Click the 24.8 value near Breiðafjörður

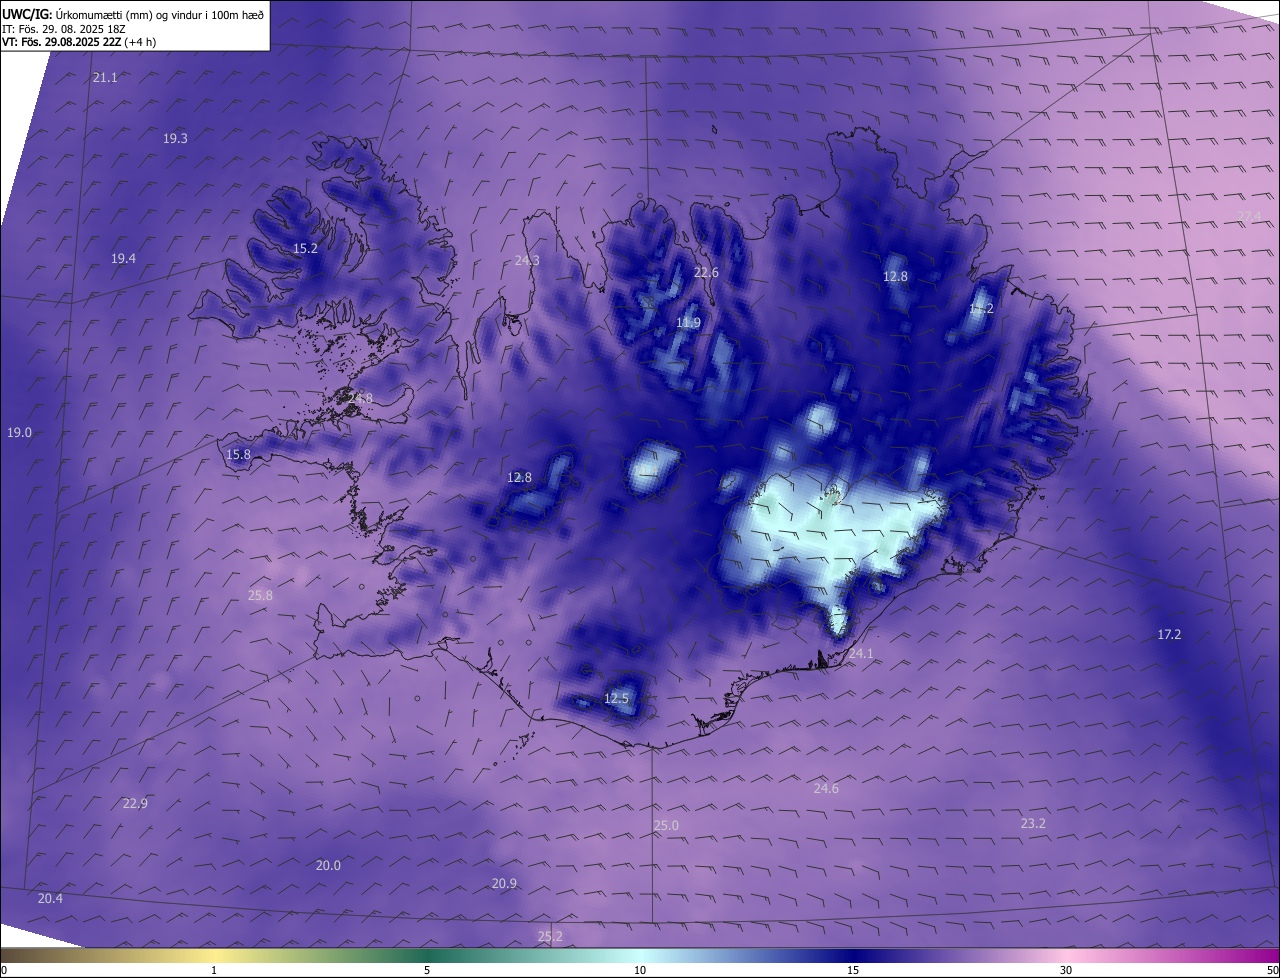click(360, 399)
